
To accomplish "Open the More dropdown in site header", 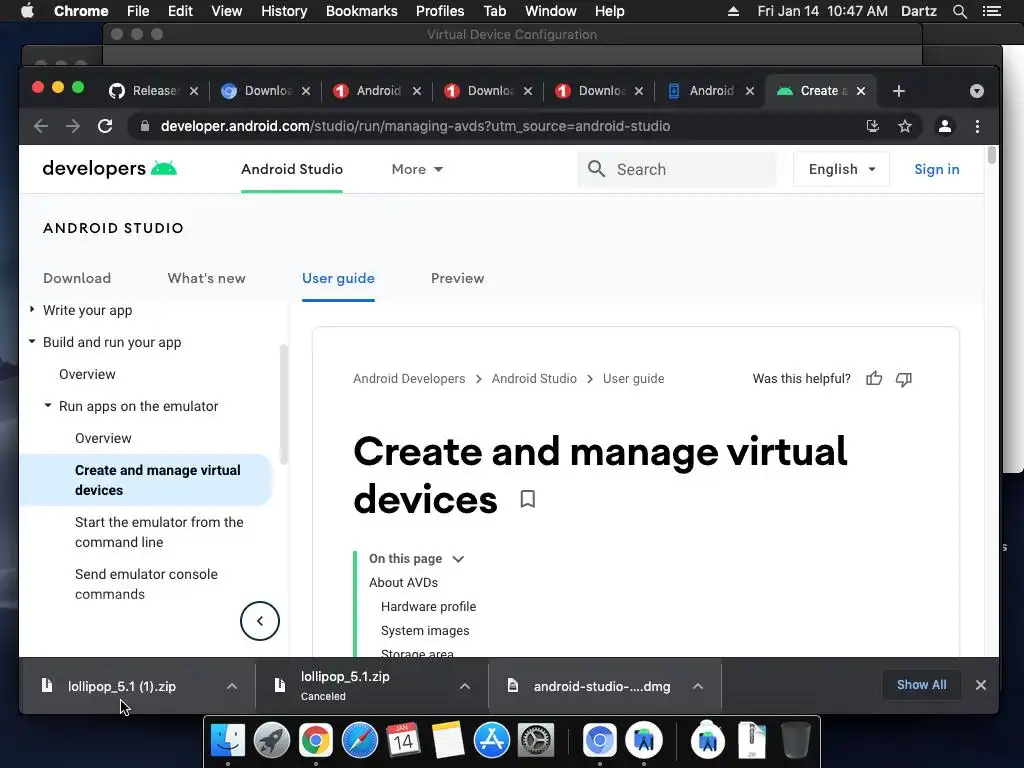I will (x=417, y=169).
